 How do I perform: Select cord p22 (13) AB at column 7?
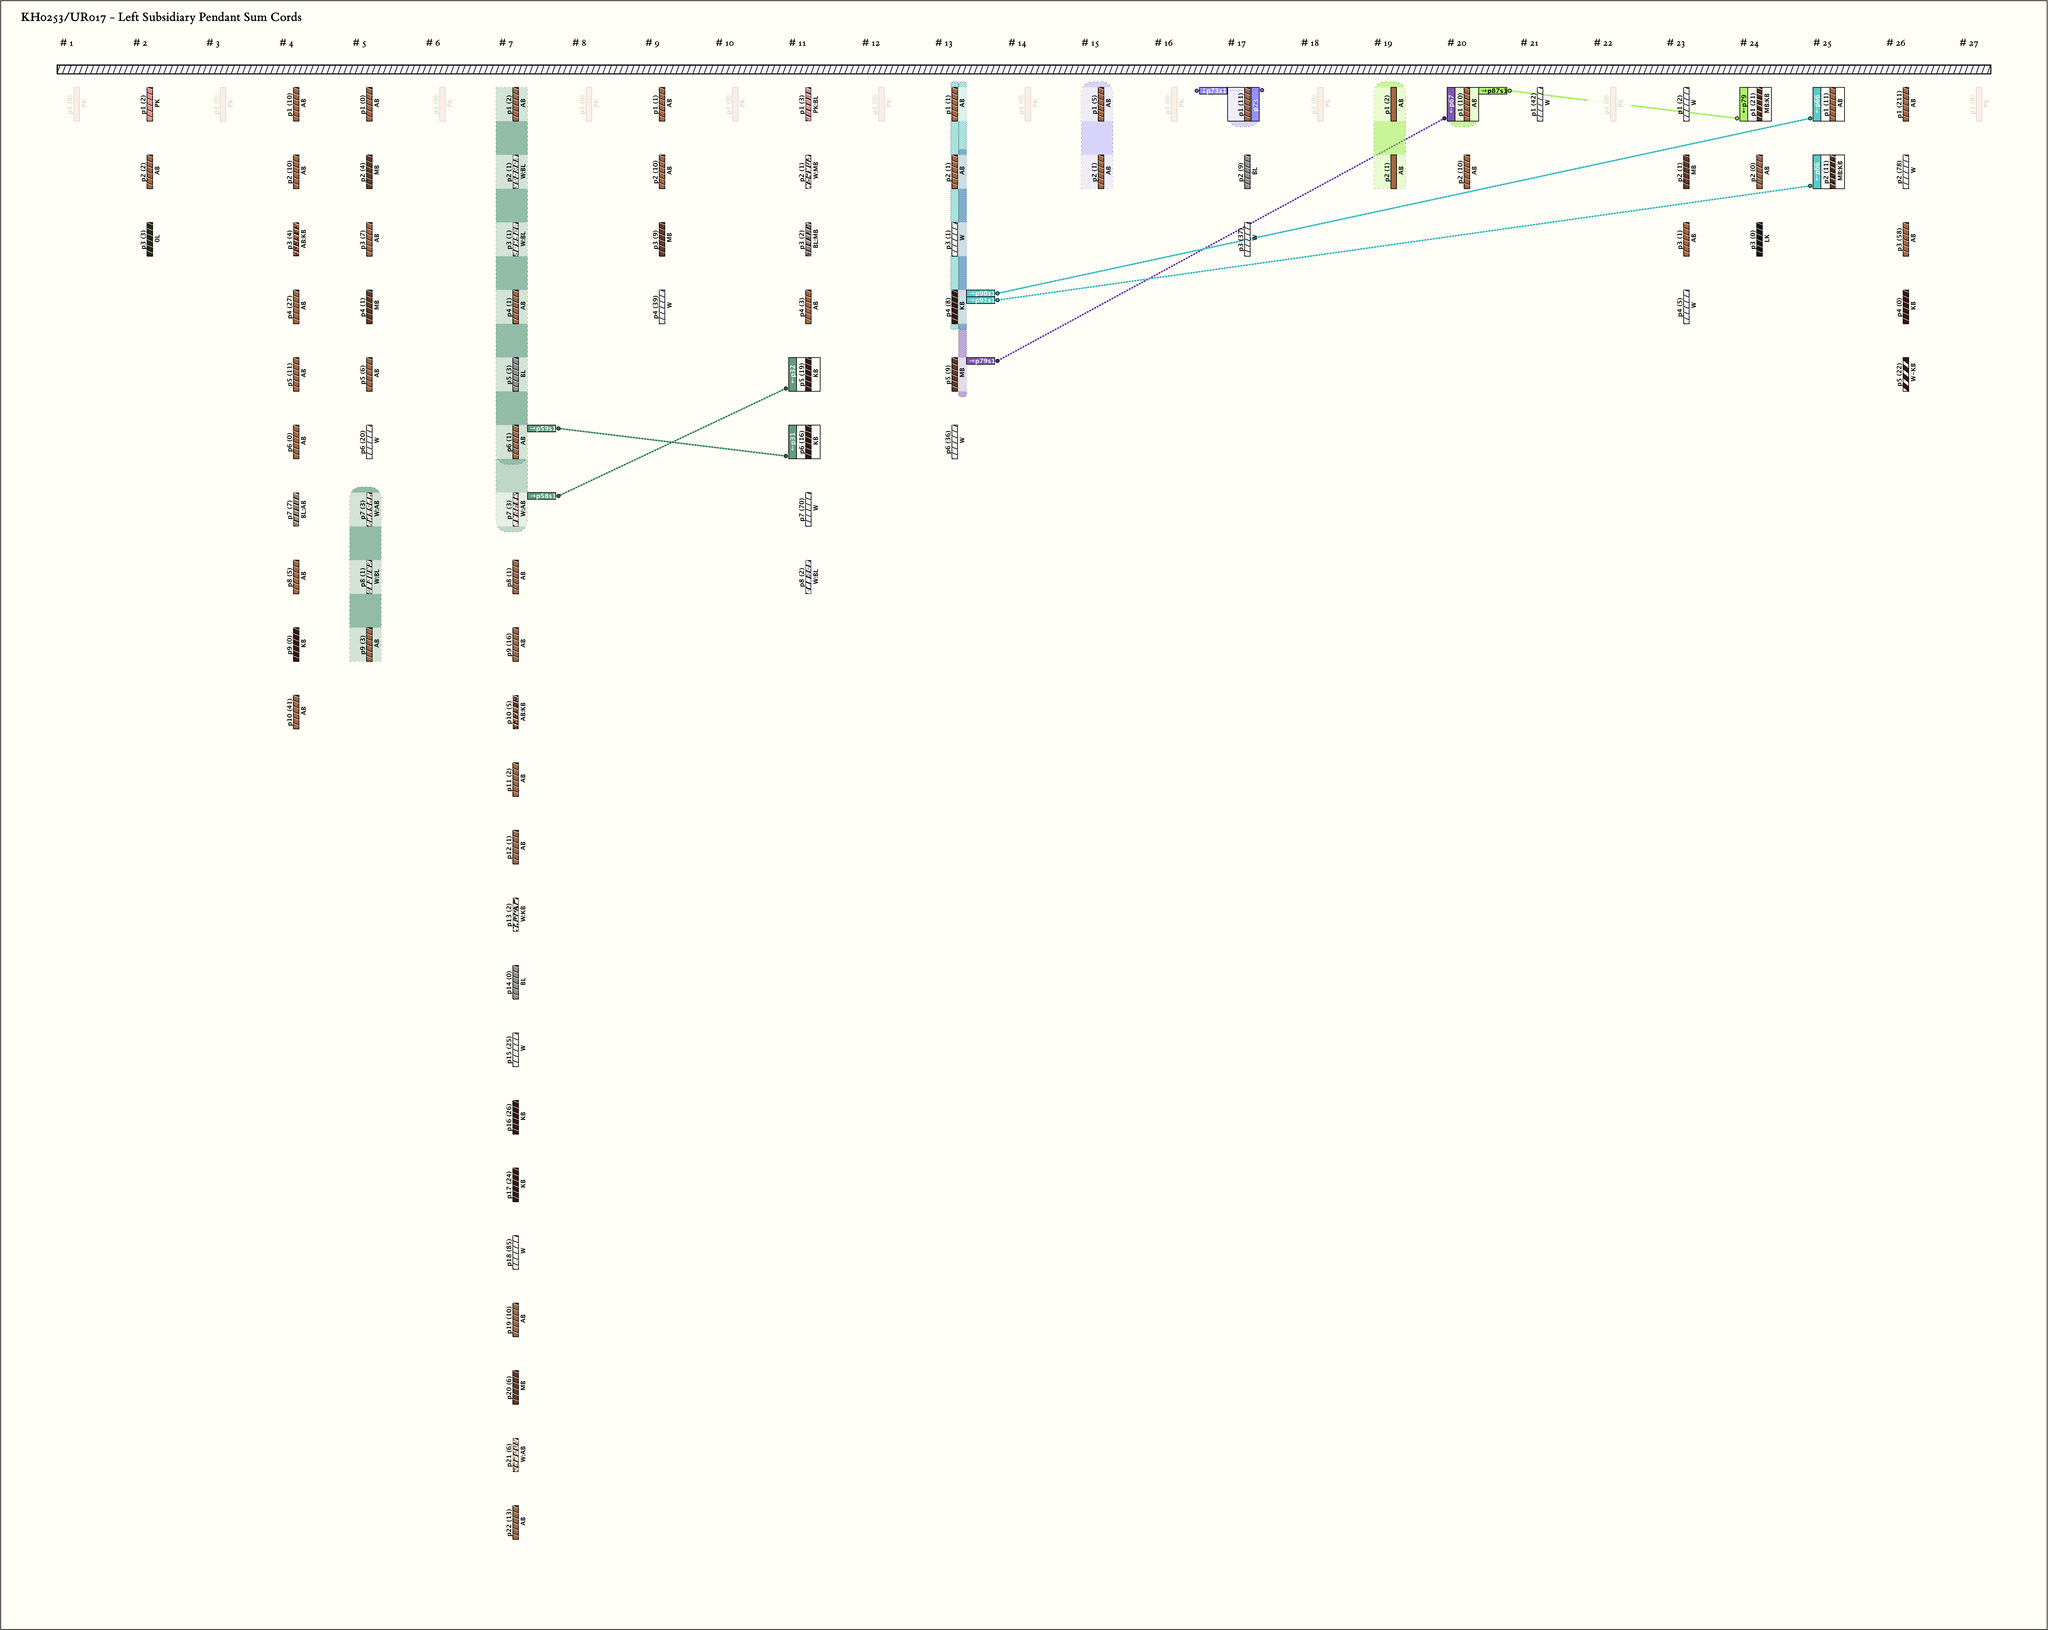[516, 1522]
